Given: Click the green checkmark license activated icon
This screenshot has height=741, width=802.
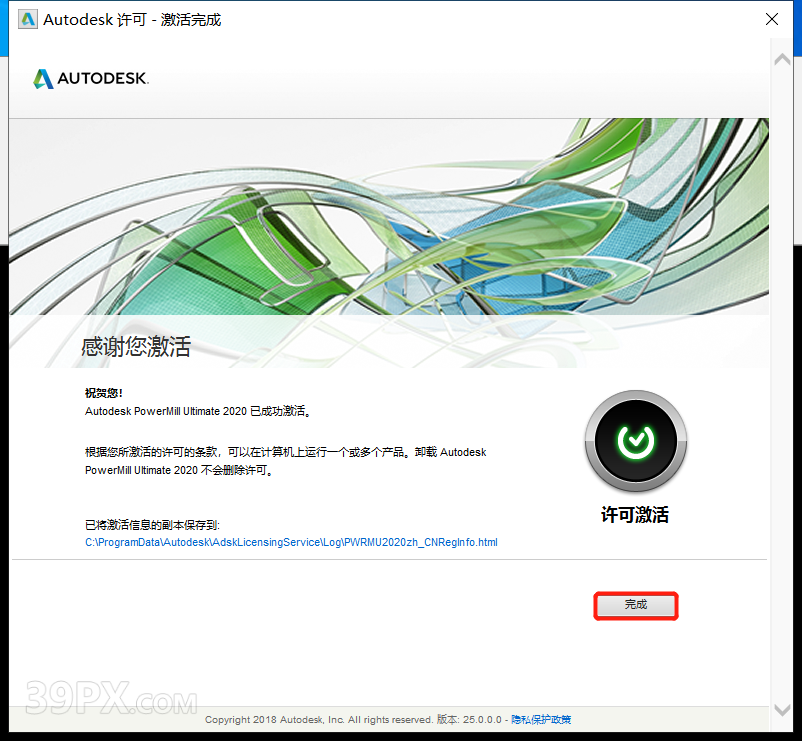Looking at the screenshot, I should click(x=636, y=441).
